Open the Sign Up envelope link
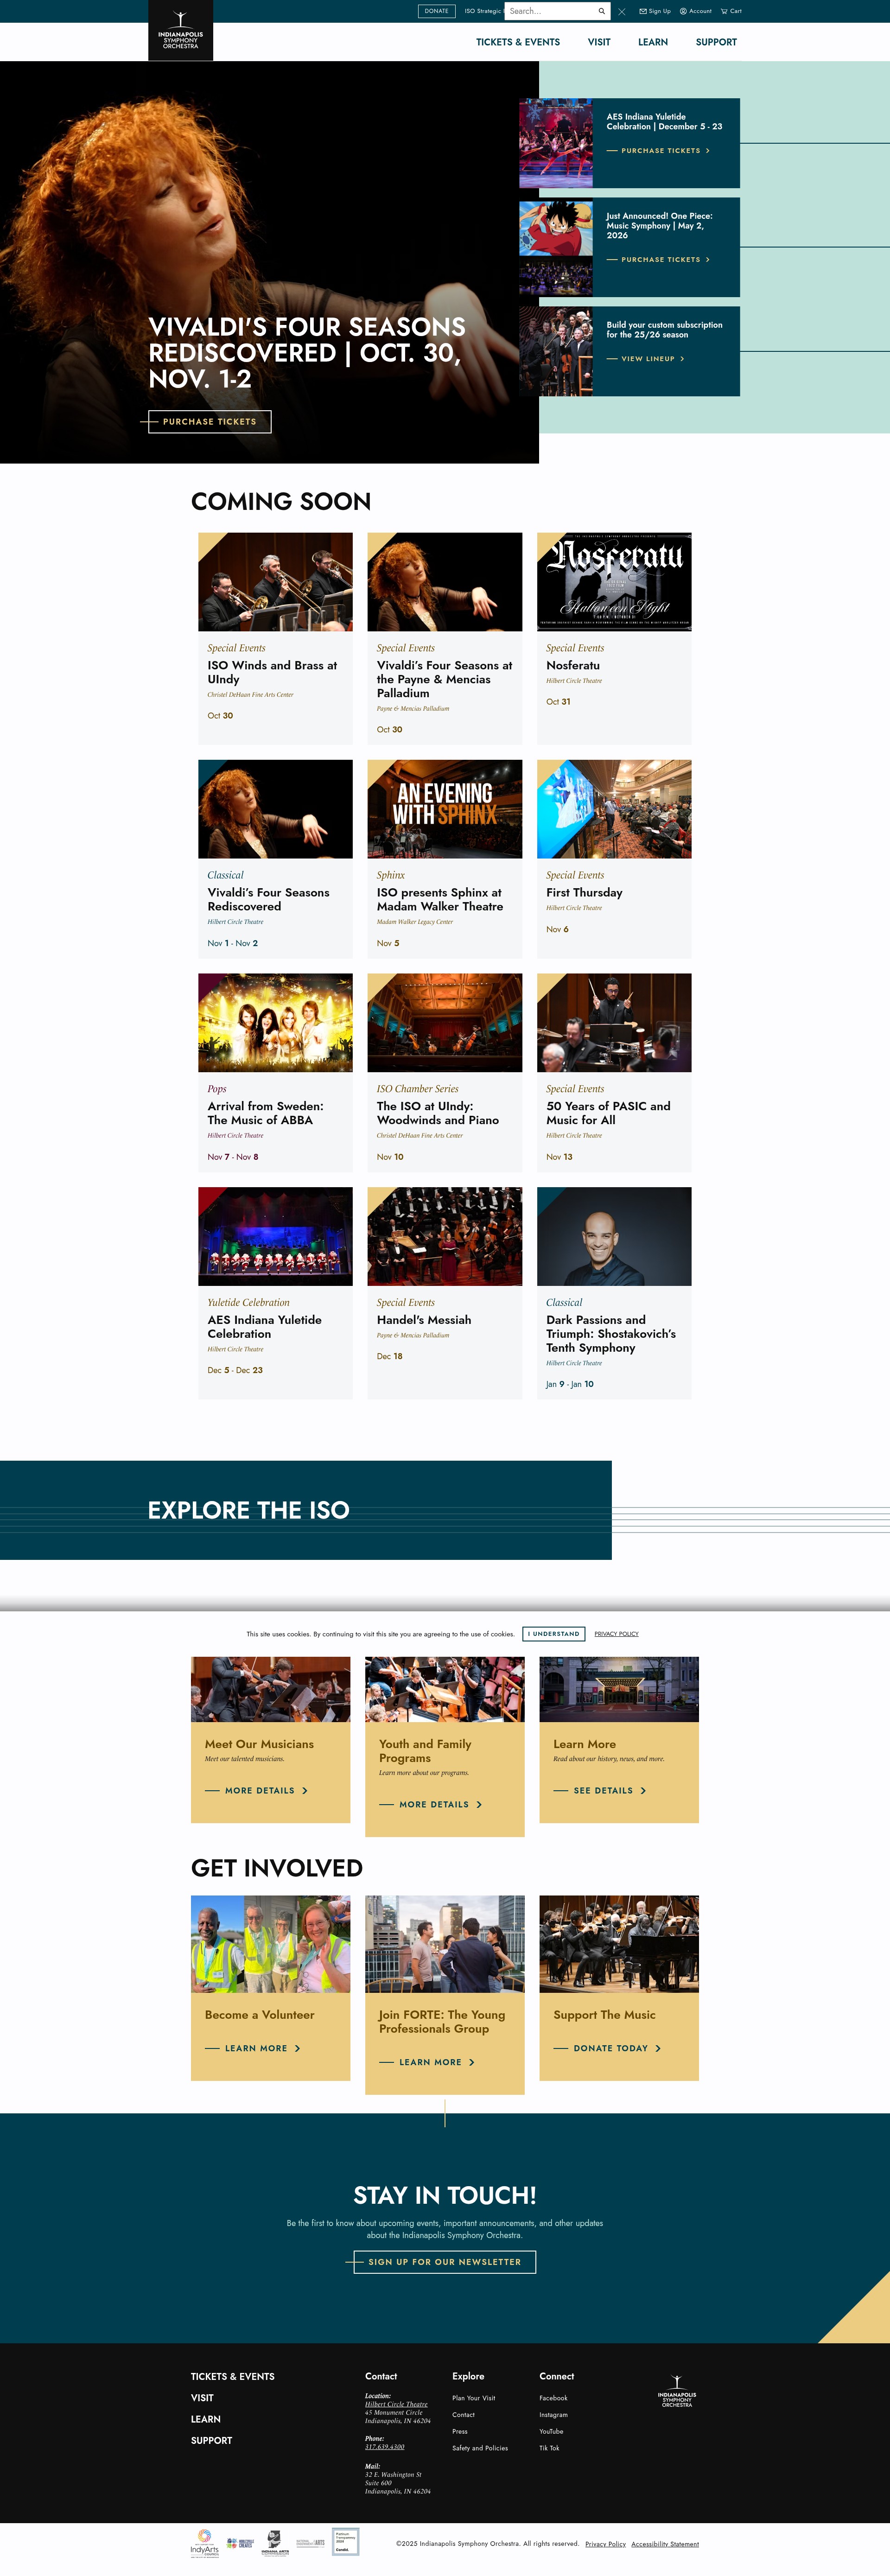890x2576 pixels. point(655,11)
